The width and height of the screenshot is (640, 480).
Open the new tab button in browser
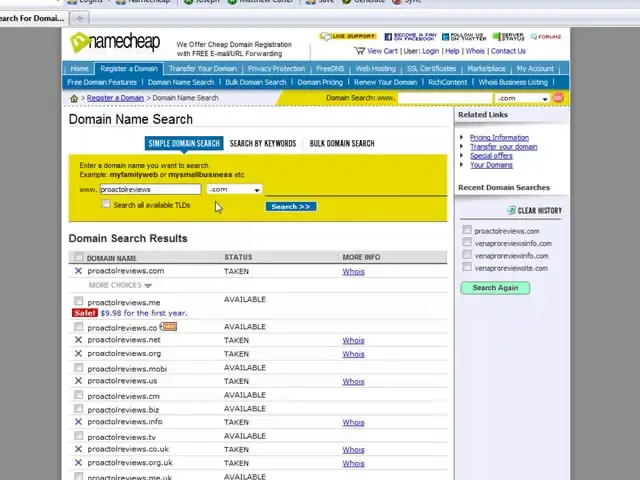[80, 18]
